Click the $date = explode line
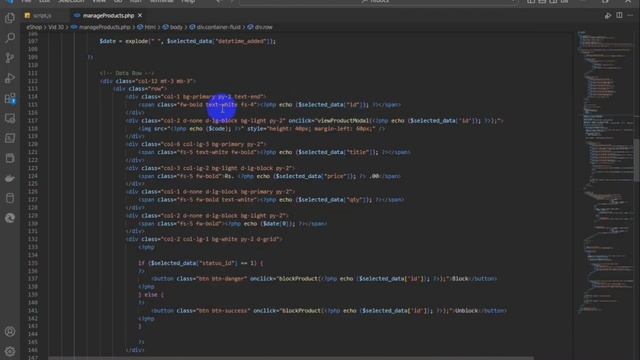 click(187, 41)
